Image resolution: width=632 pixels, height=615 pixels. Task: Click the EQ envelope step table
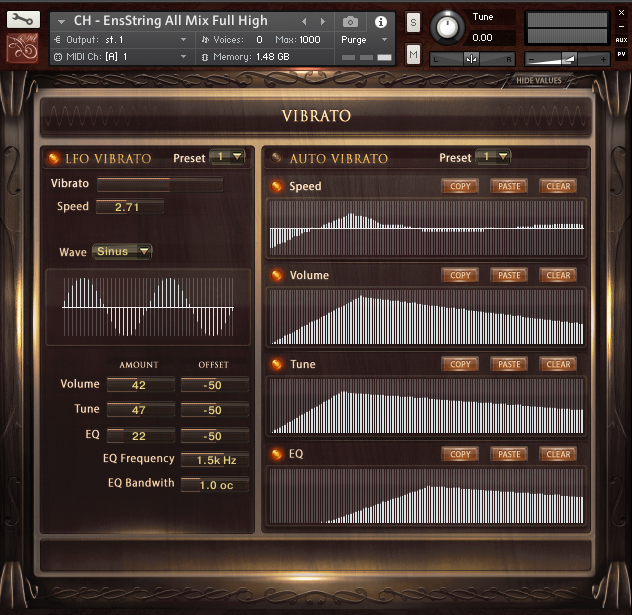(x=426, y=496)
